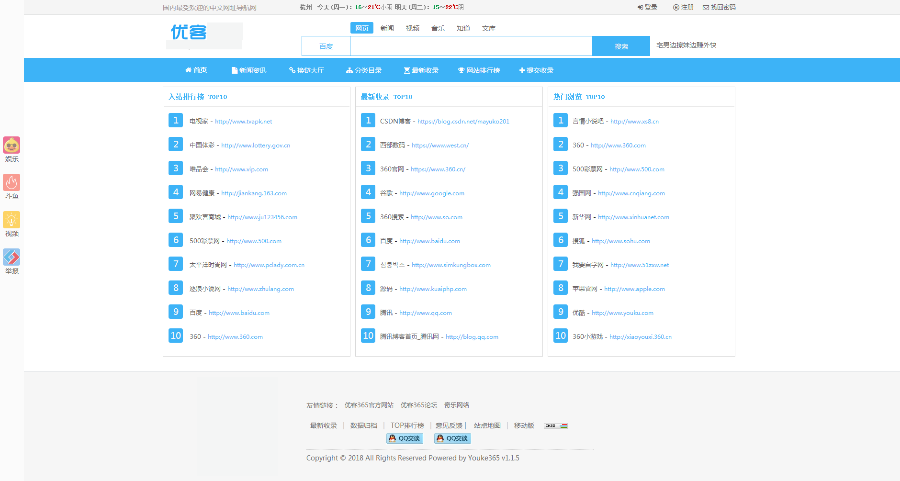Open the nav item to the right of the news item
The image size is (900, 481).
(x=307, y=70)
